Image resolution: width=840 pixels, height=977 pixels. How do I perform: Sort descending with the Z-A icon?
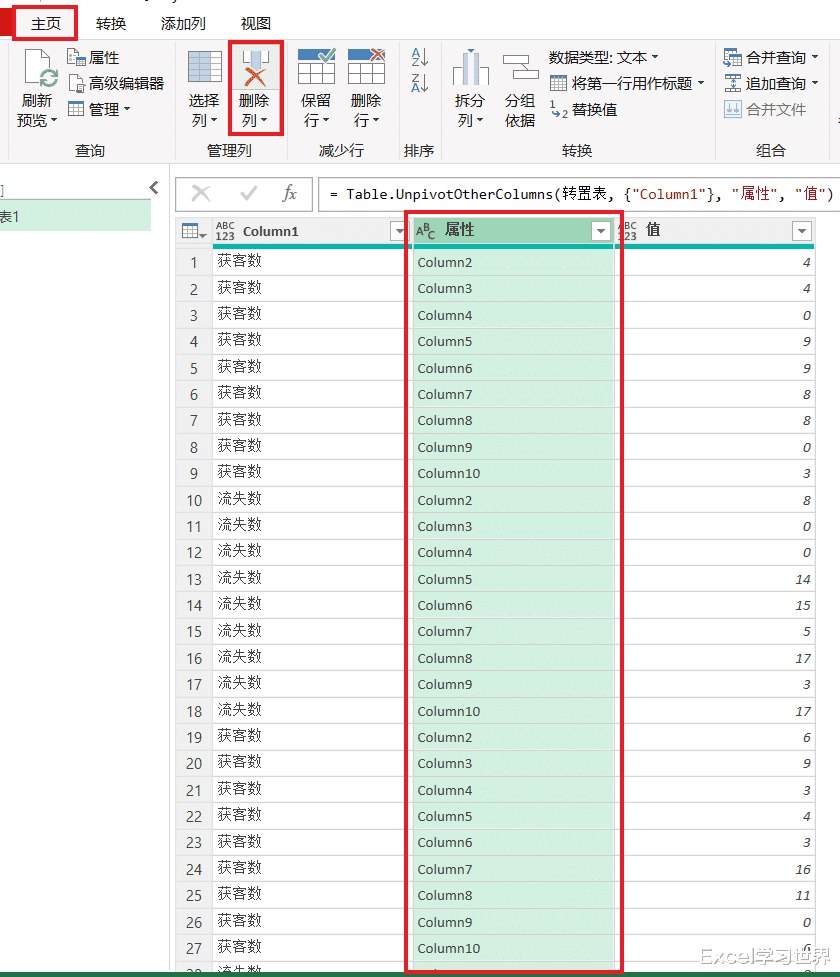(419, 83)
